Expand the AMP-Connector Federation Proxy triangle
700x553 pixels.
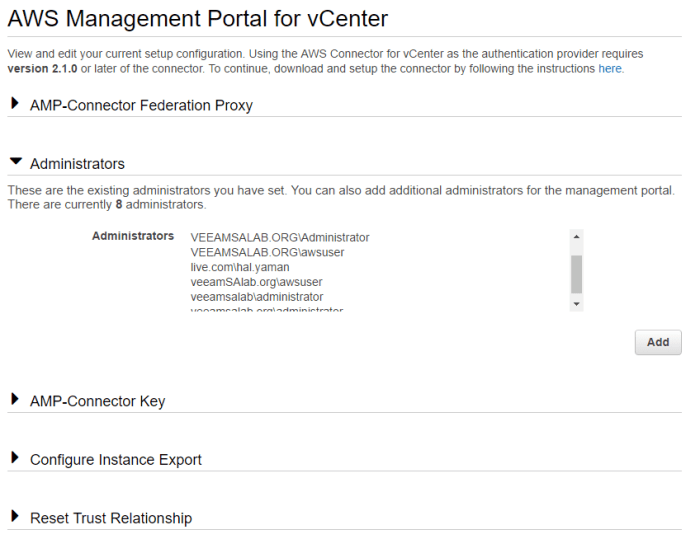15,104
